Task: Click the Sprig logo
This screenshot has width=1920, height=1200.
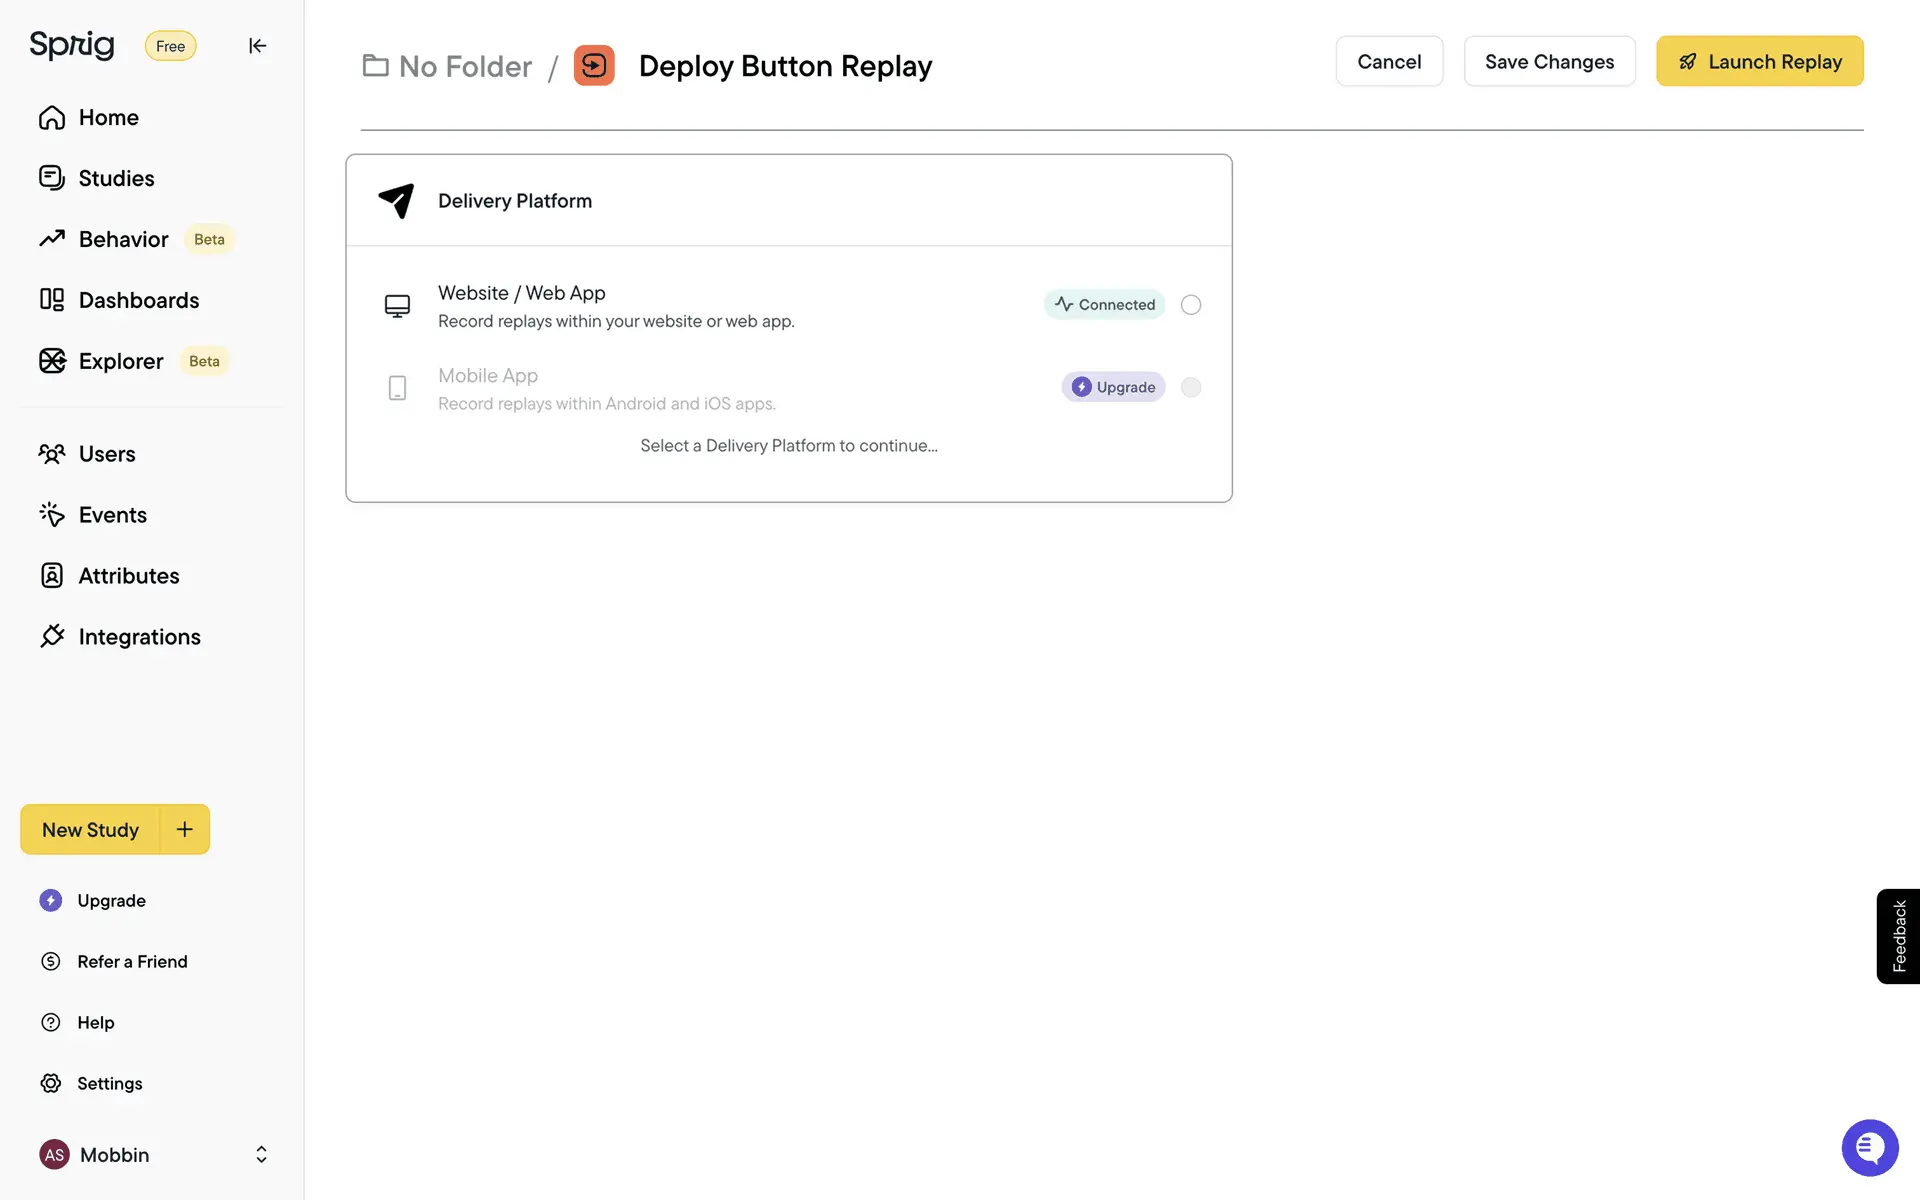Action: [72, 45]
